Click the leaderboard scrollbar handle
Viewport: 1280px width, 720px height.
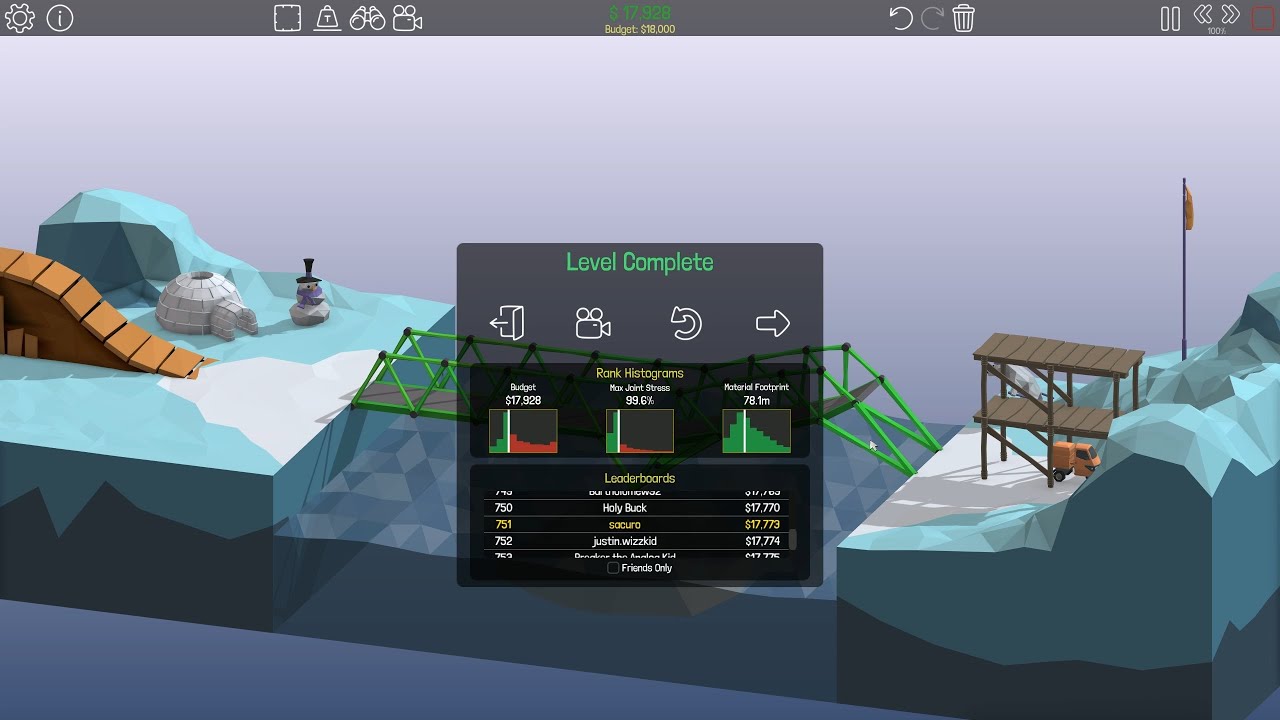pos(793,539)
